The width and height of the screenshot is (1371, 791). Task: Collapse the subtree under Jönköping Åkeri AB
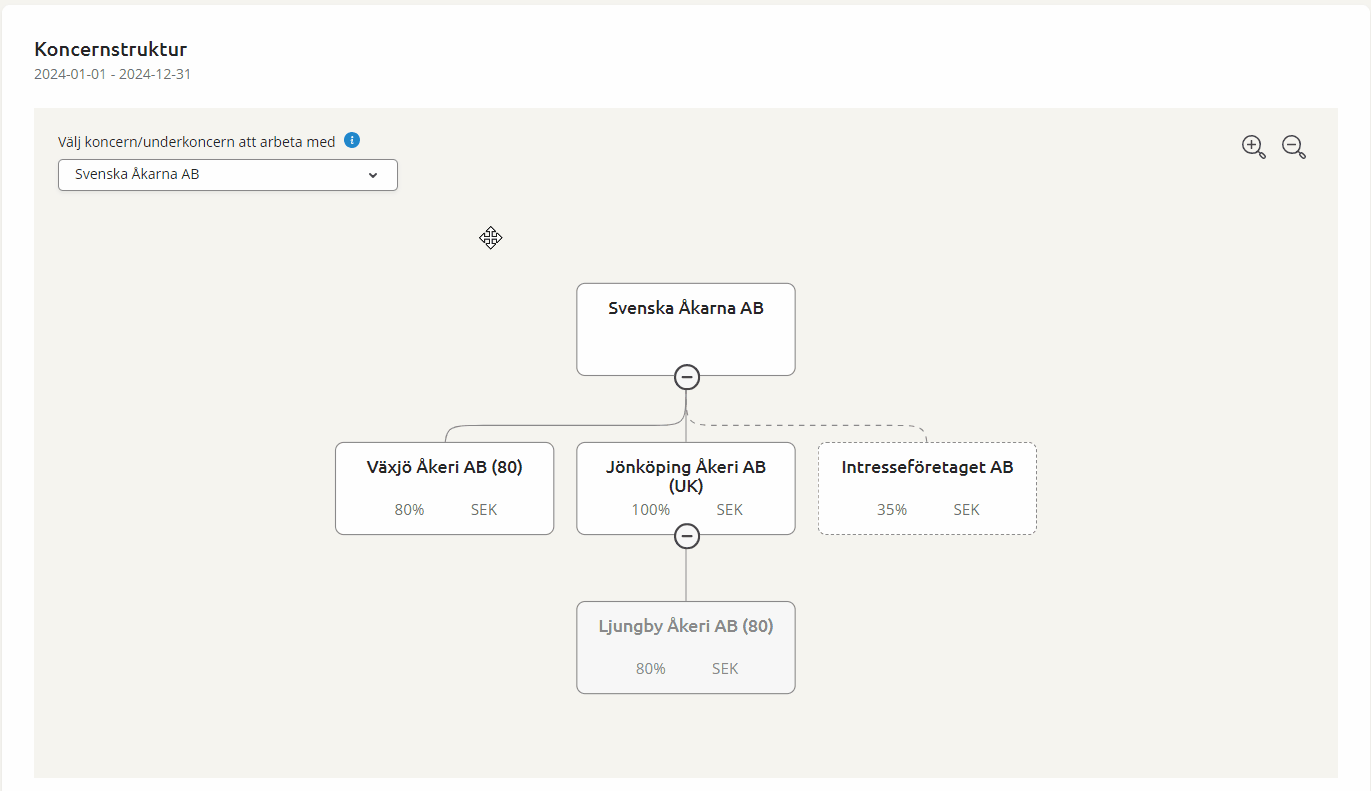(686, 536)
